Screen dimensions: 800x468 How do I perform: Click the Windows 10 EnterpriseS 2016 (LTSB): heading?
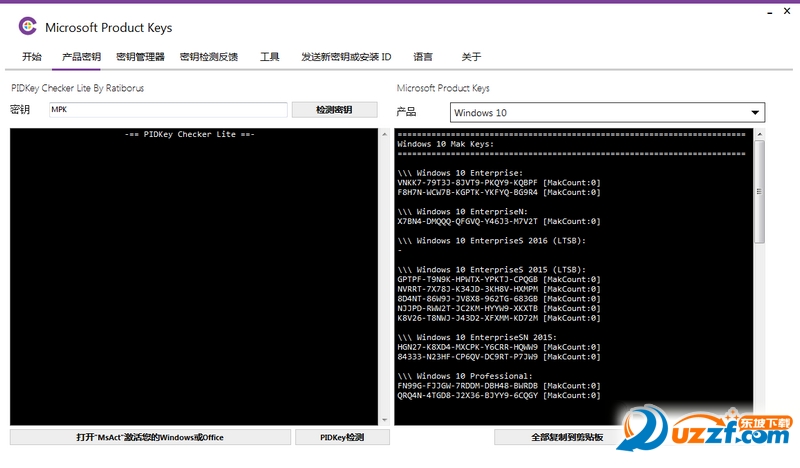(x=501, y=241)
